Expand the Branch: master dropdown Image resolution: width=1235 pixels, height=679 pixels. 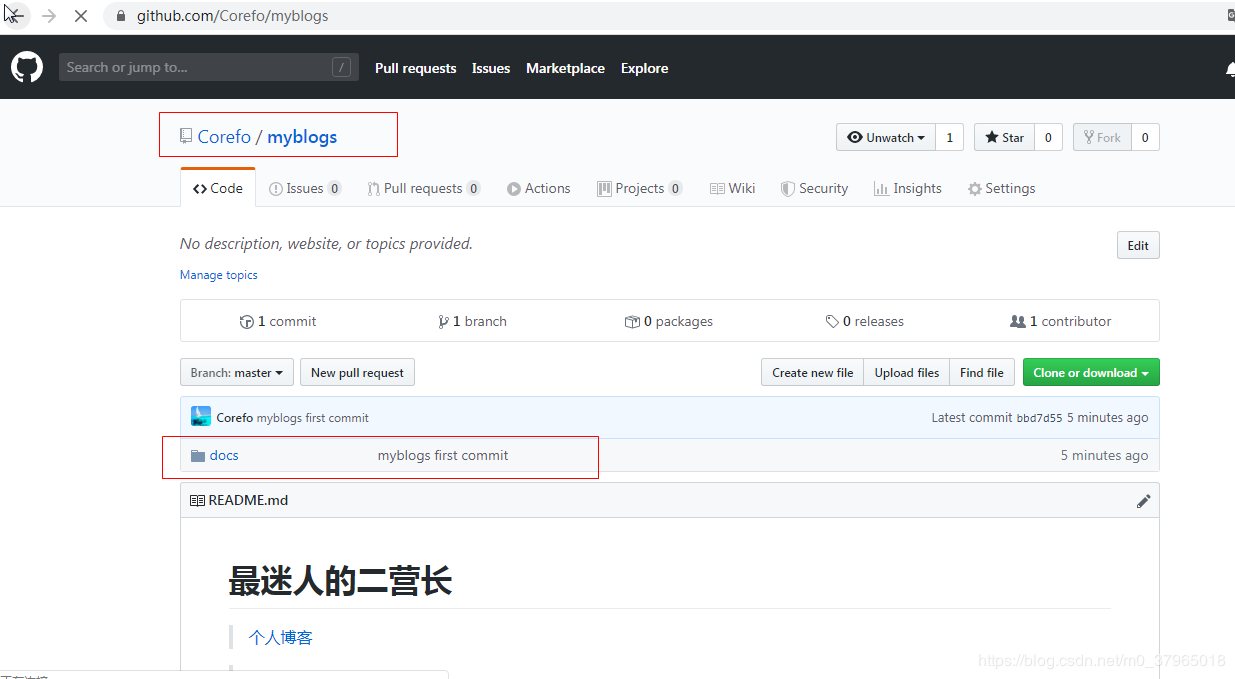(x=237, y=373)
